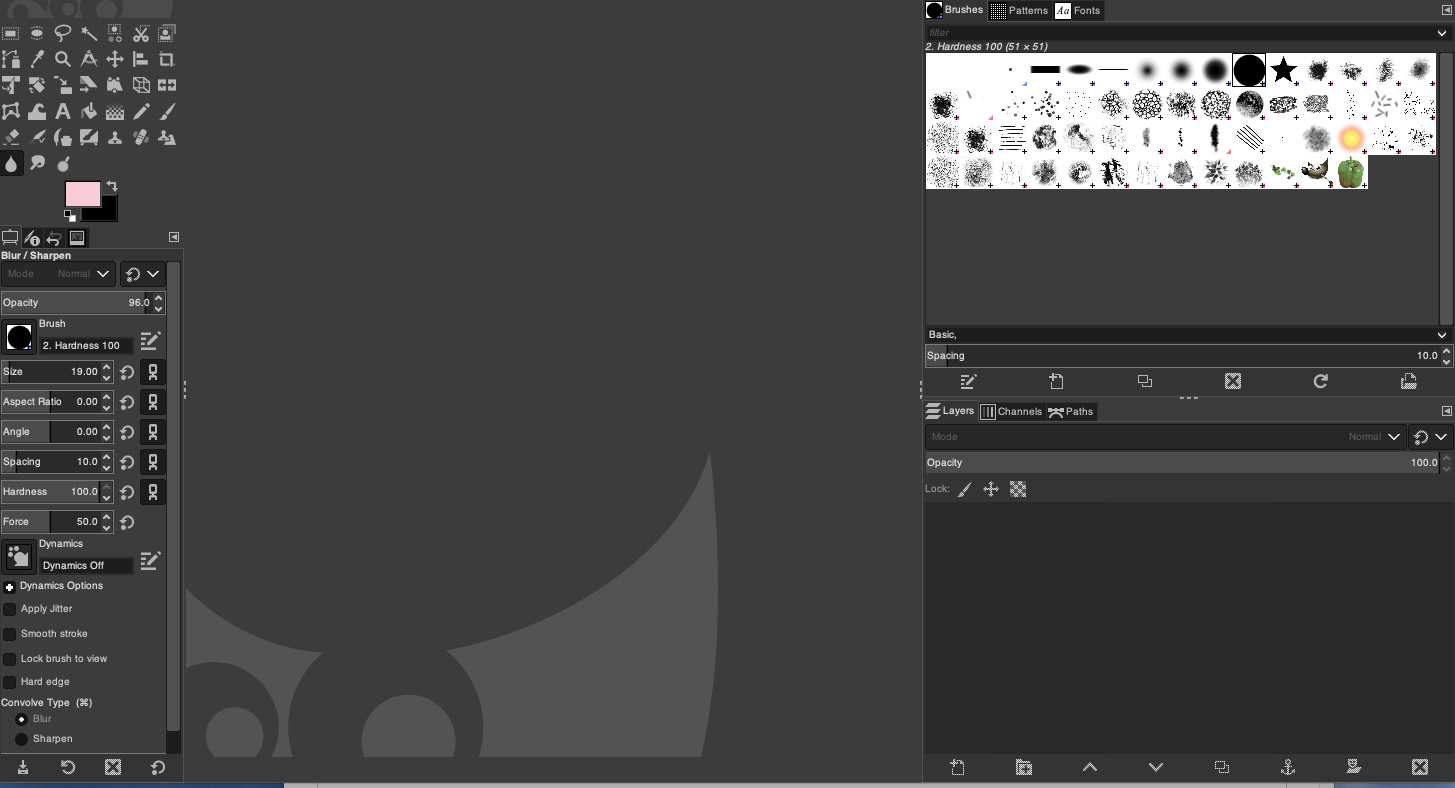Image resolution: width=1455 pixels, height=788 pixels.
Task: Expand the Dynamics Options section
Action: 9,587
